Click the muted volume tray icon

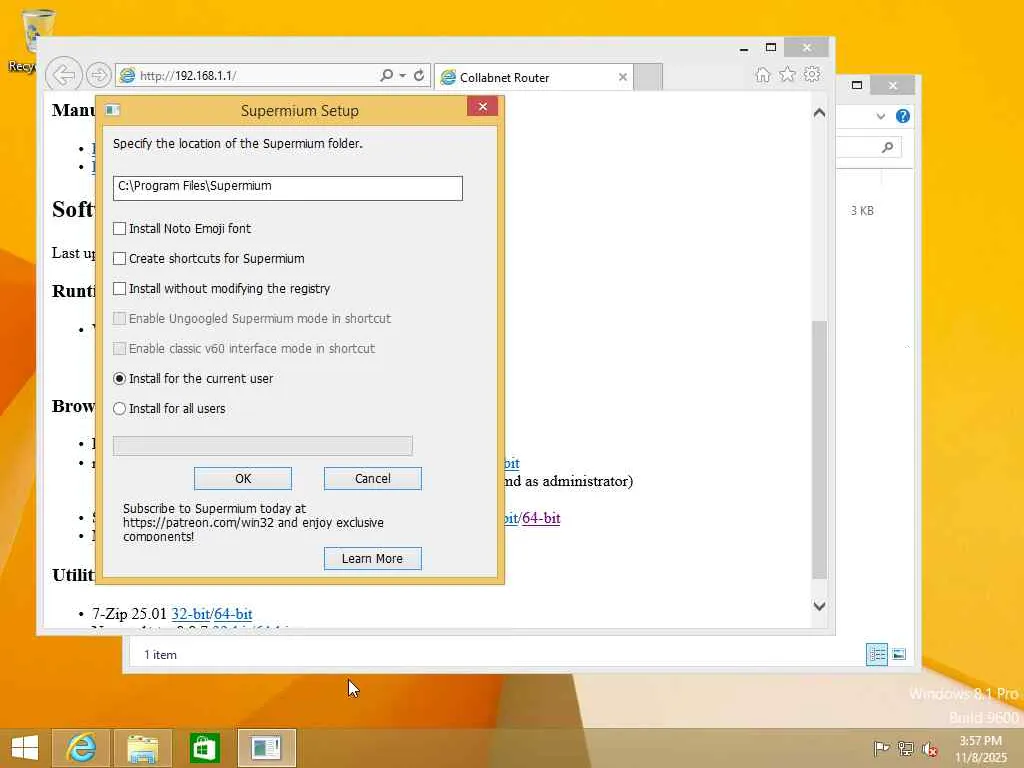(x=929, y=748)
